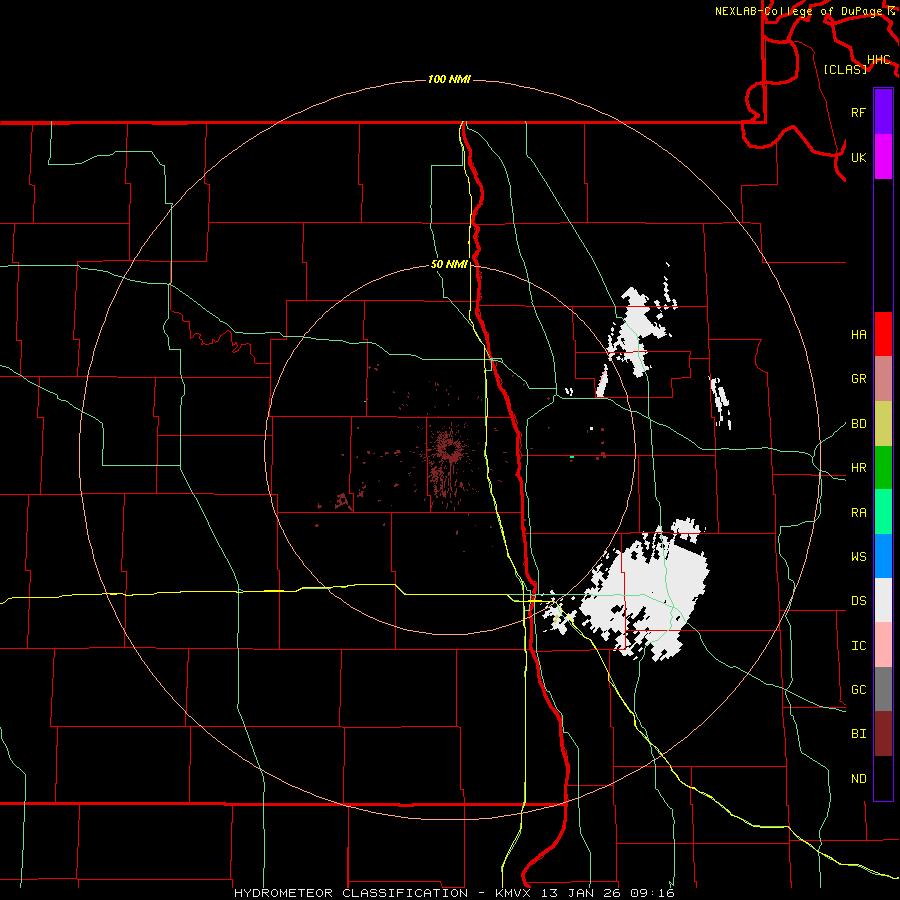Click the BI dark red legend swatch
Image resolution: width=900 pixels, height=900 pixels.
tap(883, 734)
